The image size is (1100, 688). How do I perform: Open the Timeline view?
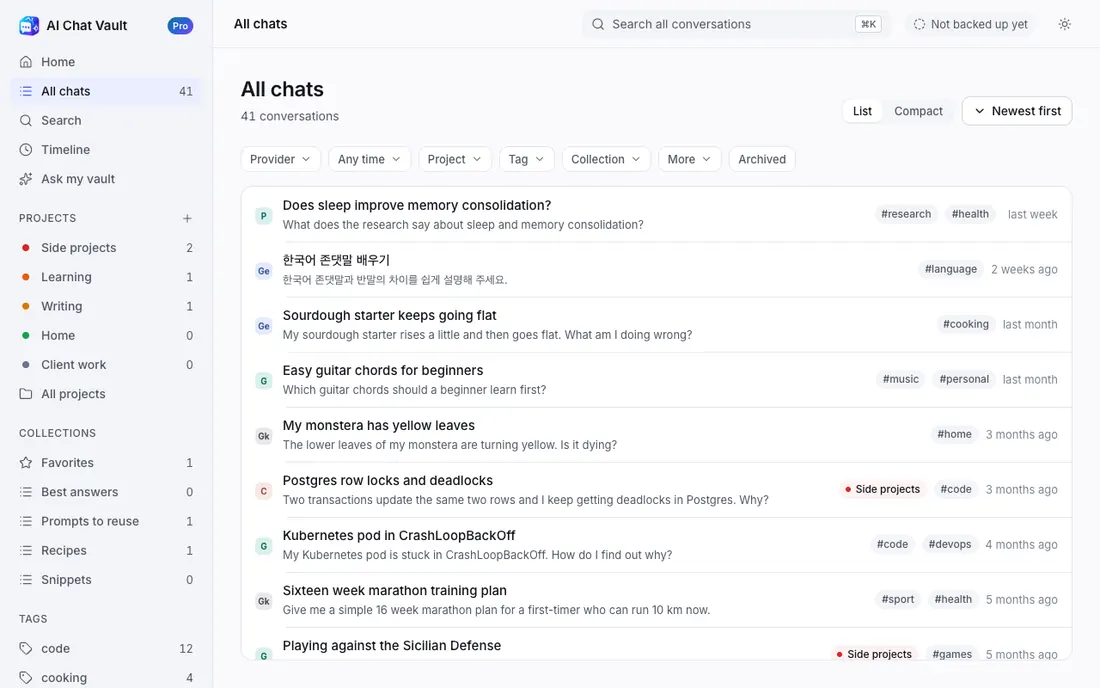pyautogui.click(x=106, y=149)
